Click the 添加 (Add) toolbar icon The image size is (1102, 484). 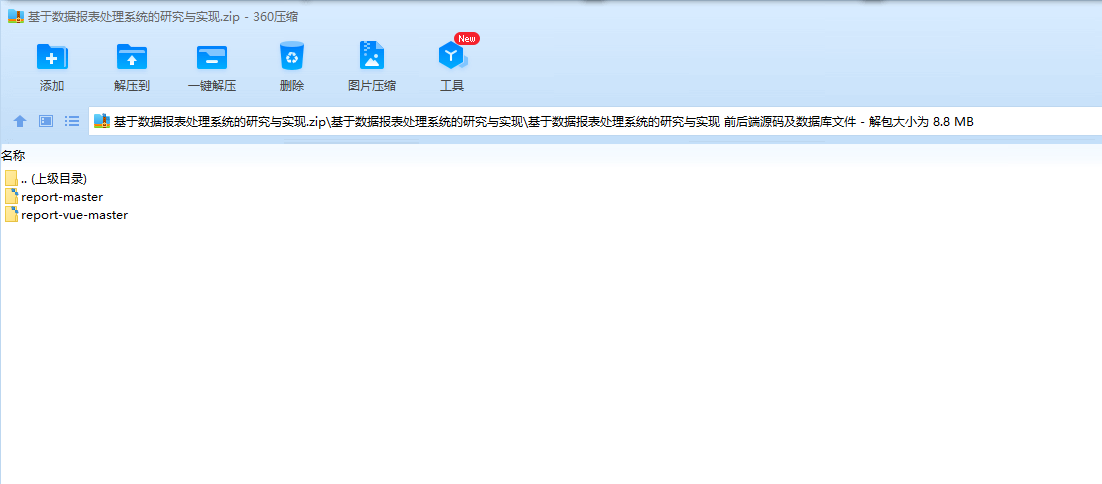tap(52, 57)
